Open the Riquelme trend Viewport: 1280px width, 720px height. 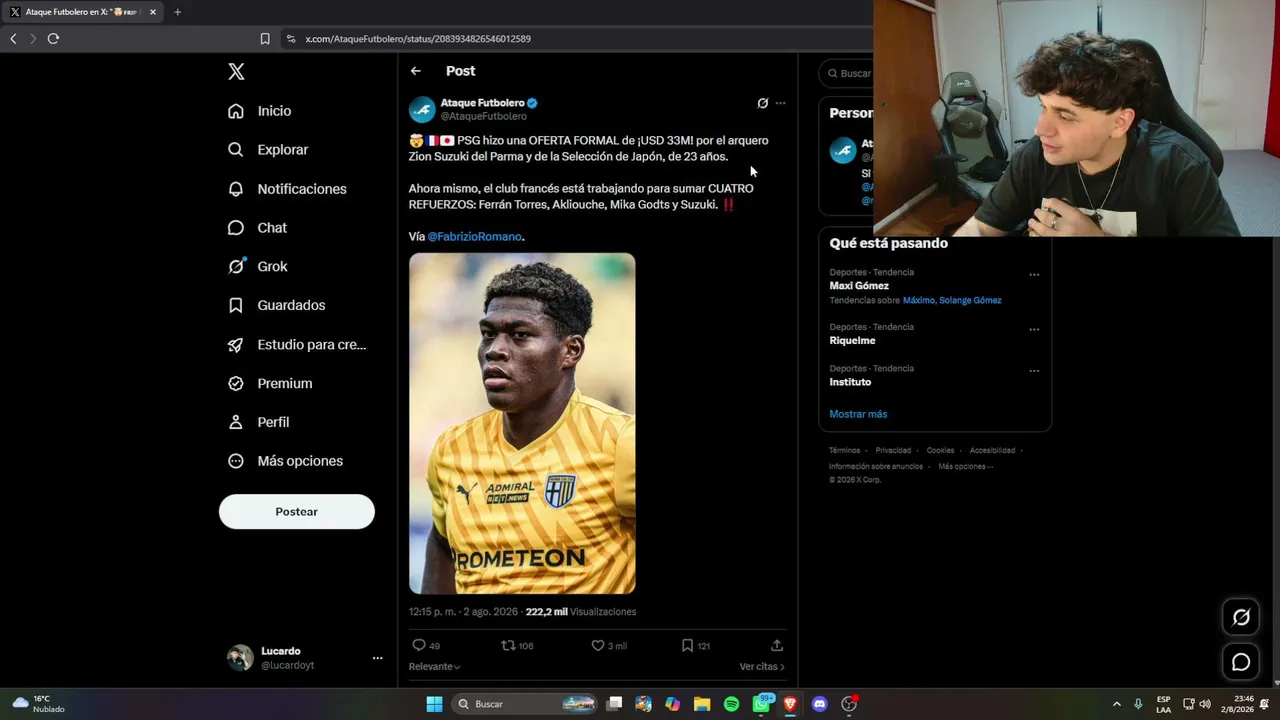click(x=852, y=341)
